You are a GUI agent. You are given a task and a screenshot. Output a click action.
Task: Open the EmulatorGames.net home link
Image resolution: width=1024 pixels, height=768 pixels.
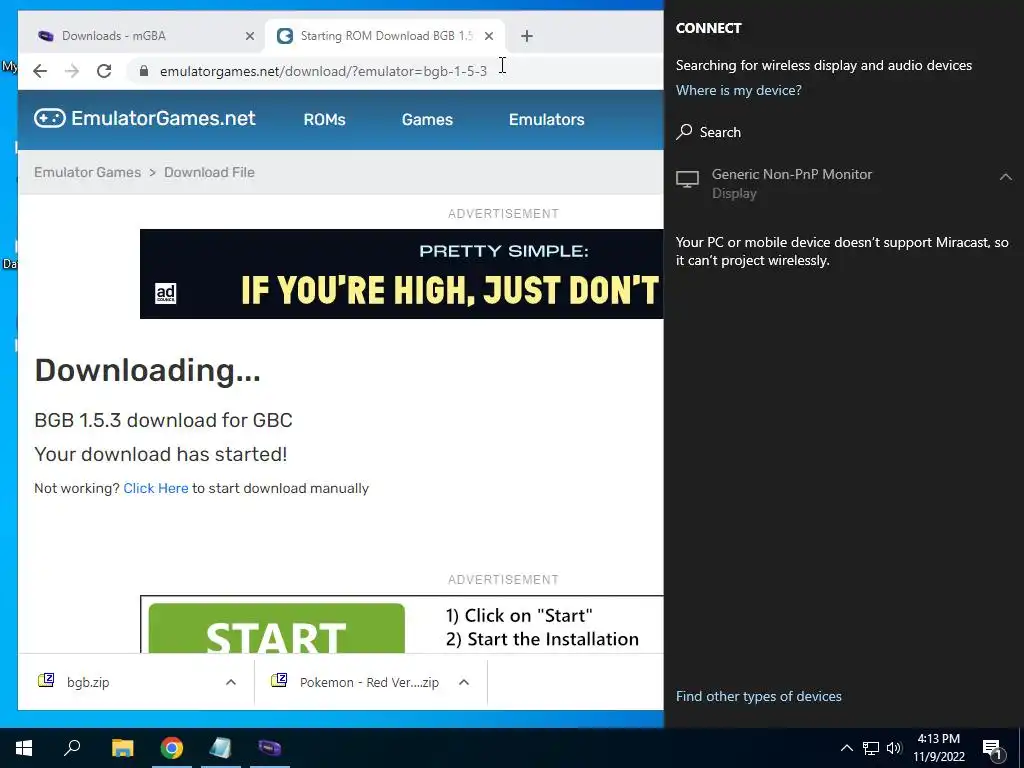144,118
